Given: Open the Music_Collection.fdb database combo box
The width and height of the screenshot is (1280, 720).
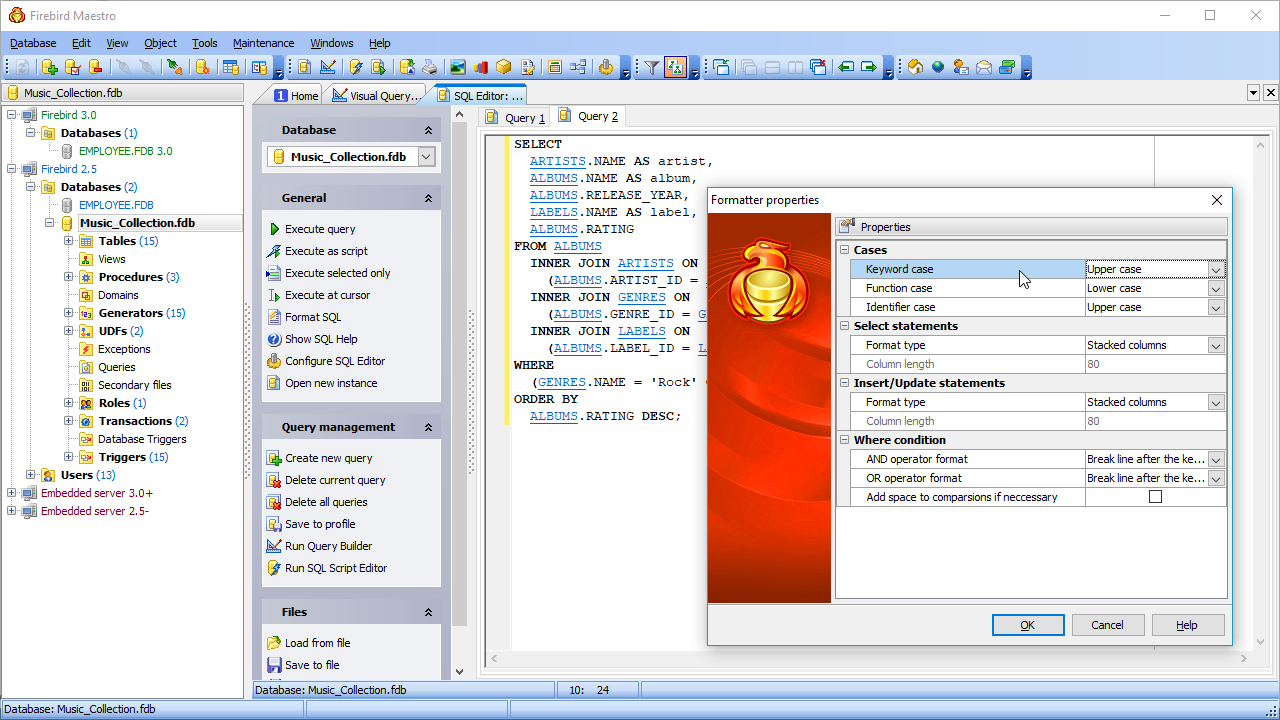Looking at the screenshot, I should [x=426, y=157].
